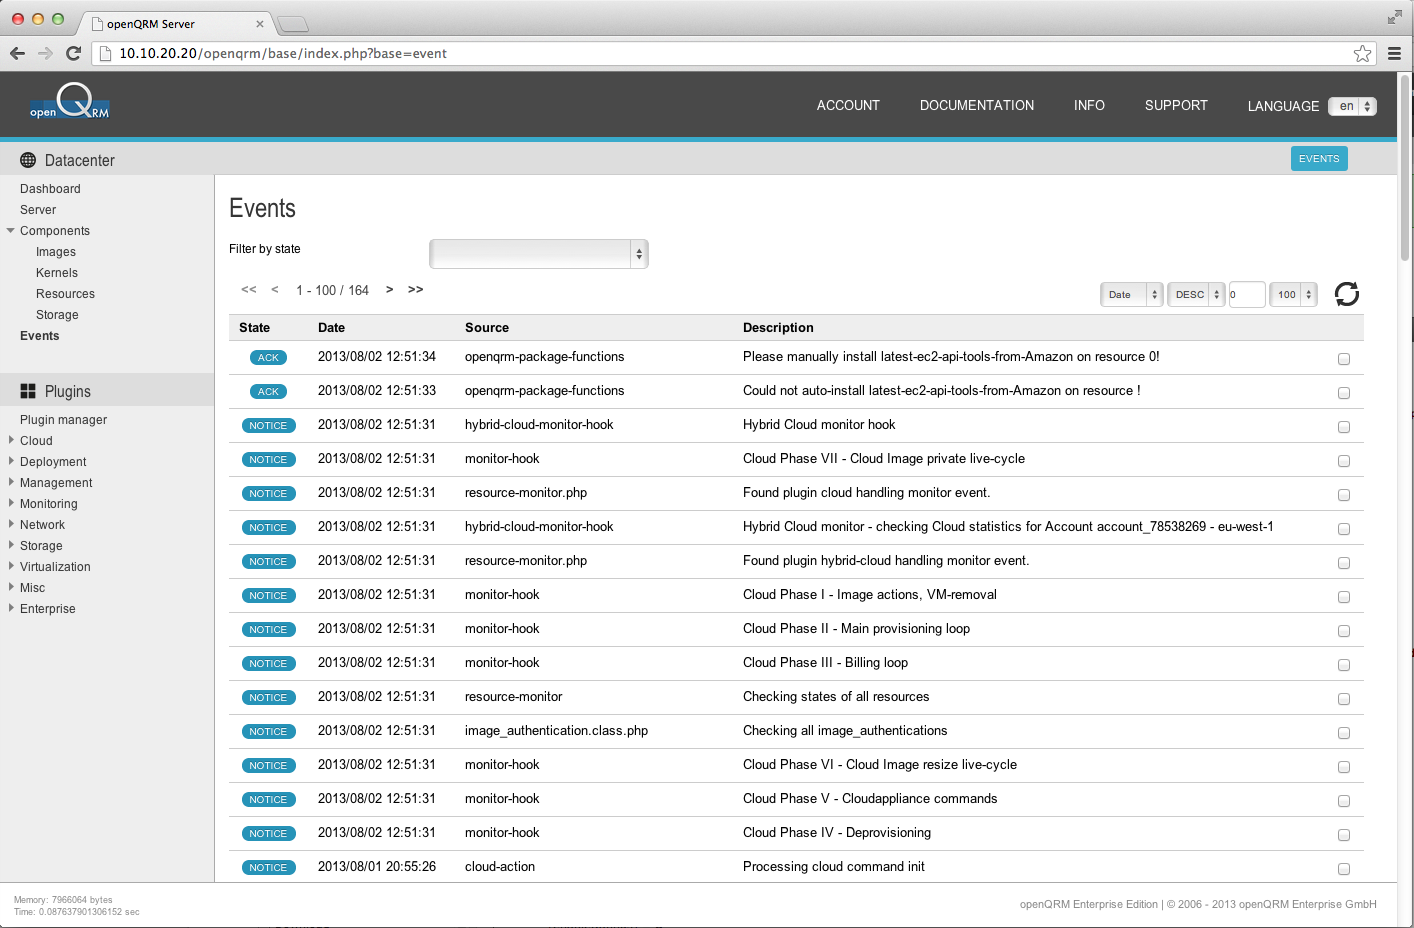Select the checkbox for 'Cloud Phase III - Billing loop'
The width and height of the screenshot is (1414, 928).
tap(1344, 664)
